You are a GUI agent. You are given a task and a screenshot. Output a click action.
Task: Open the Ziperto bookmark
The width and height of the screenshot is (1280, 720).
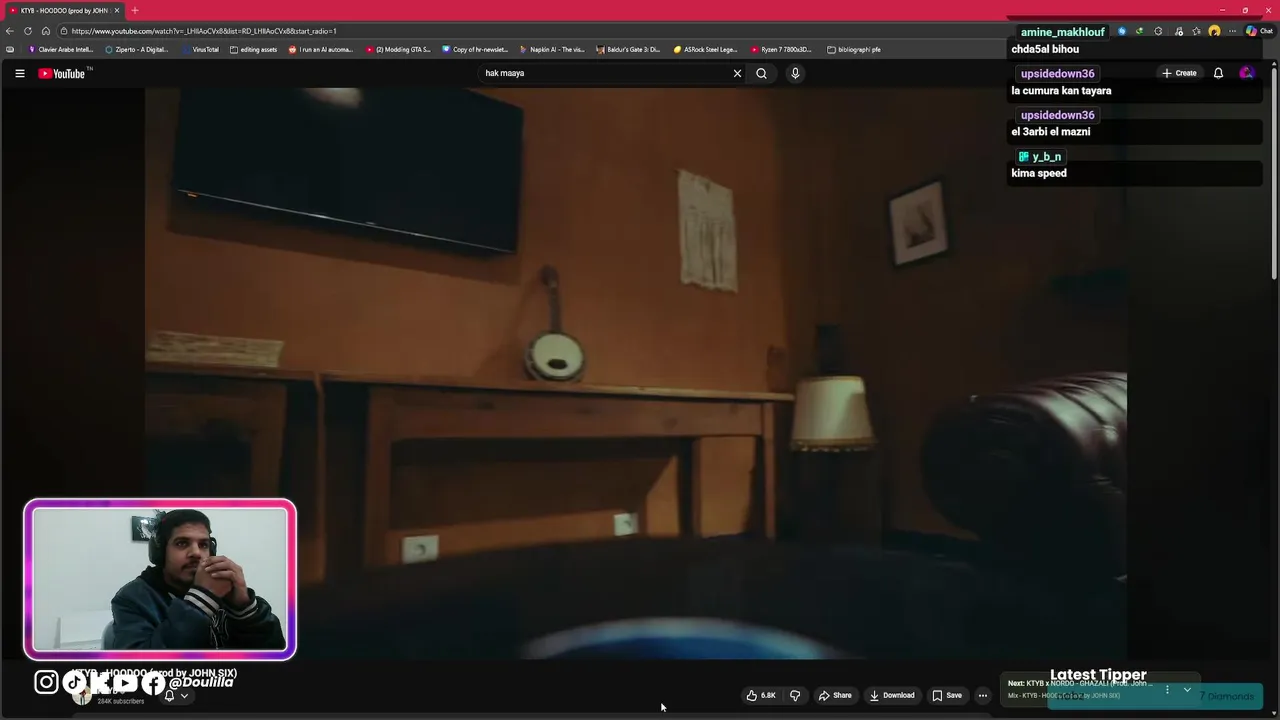137,49
